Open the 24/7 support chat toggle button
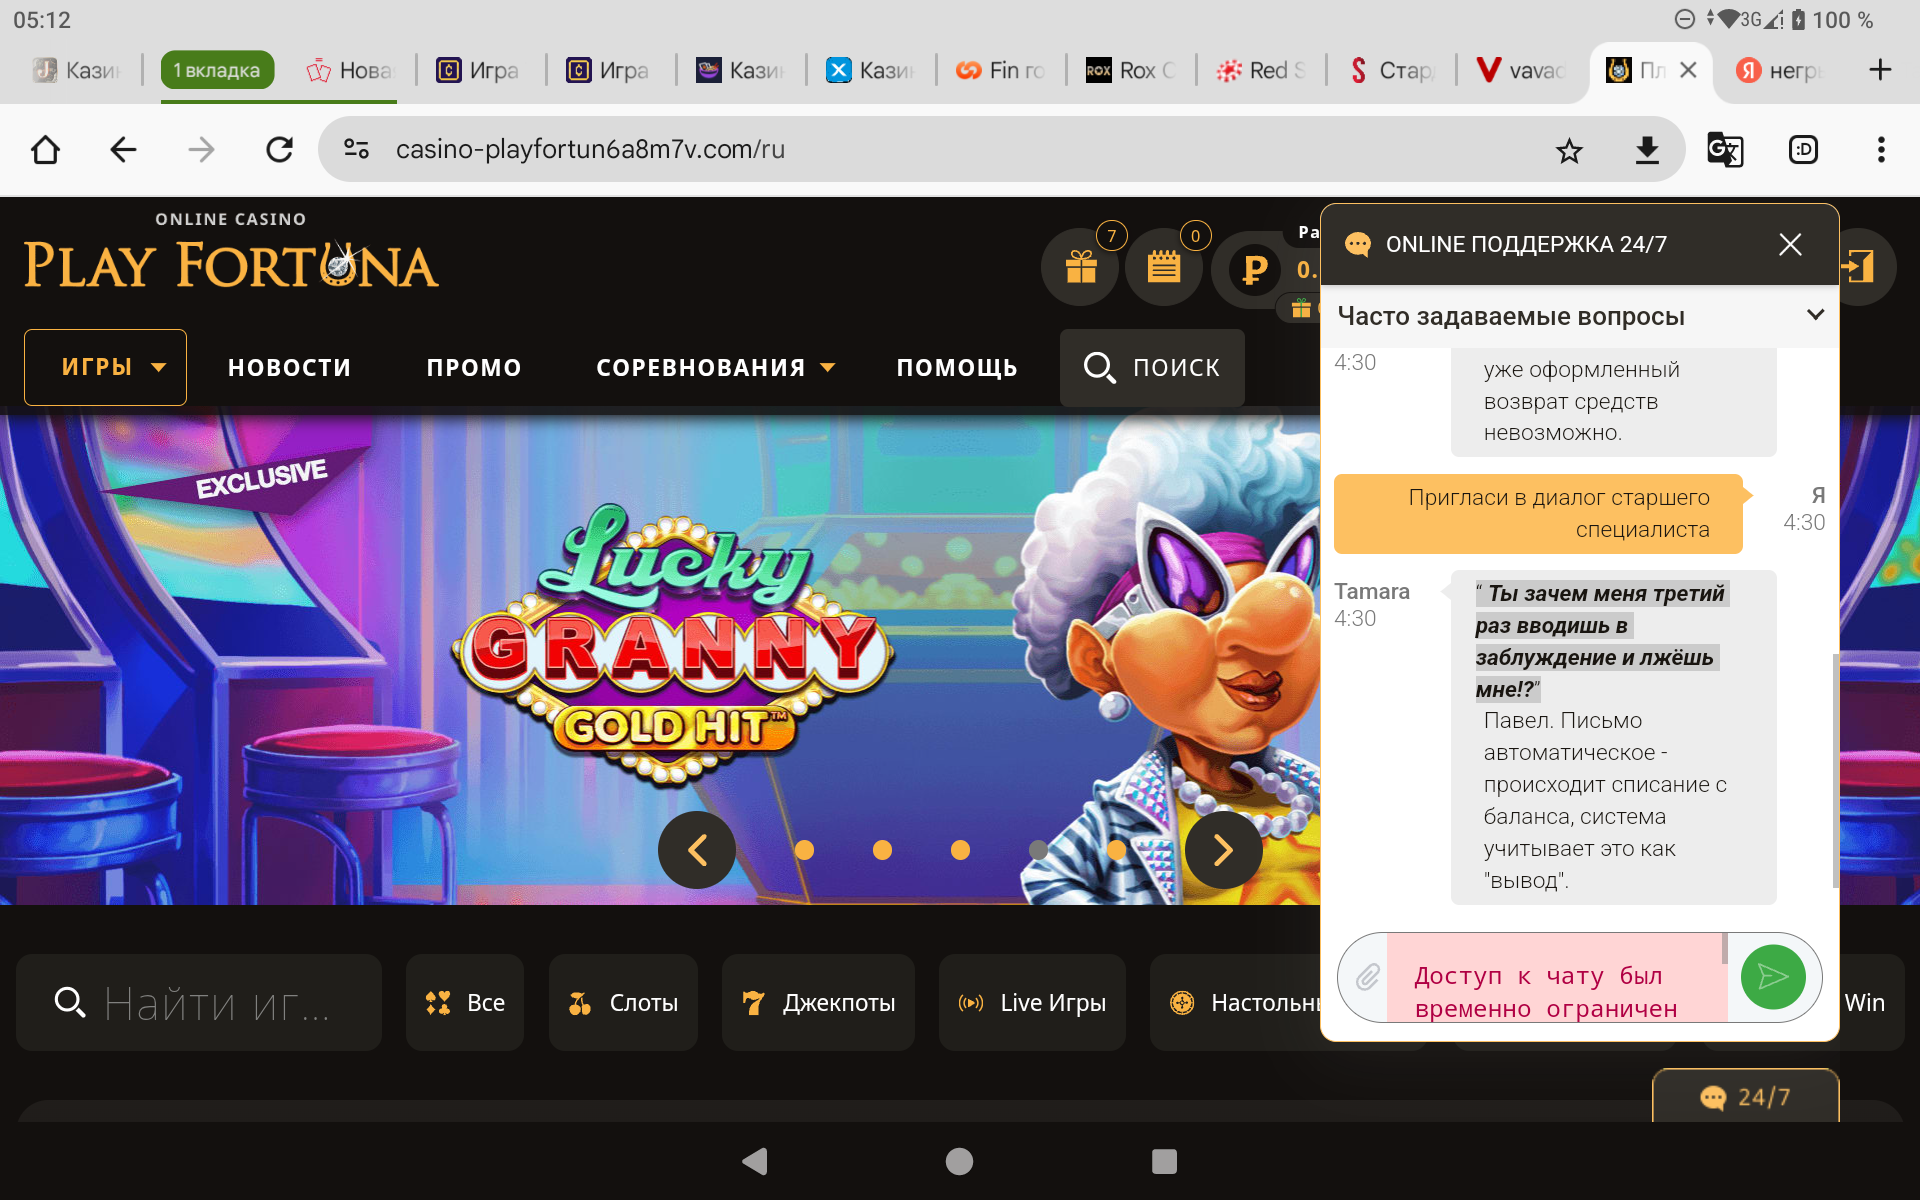Screen dimensions: 1920x1200 pyautogui.click(x=1745, y=1097)
